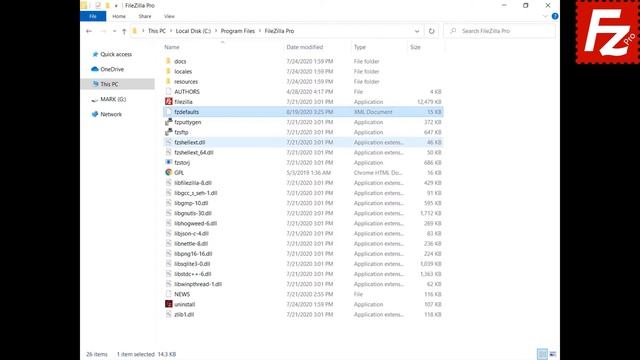This screenshot has width=640, height=360.
Task: Click the fzdefaults XML document icon
Action: pos(169,112)
